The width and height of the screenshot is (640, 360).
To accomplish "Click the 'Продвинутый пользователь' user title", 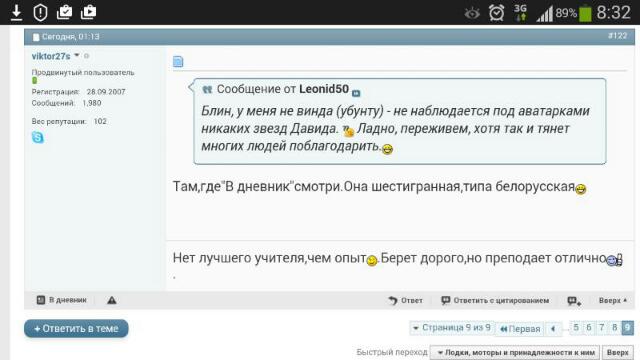I will tap(83, 72).
